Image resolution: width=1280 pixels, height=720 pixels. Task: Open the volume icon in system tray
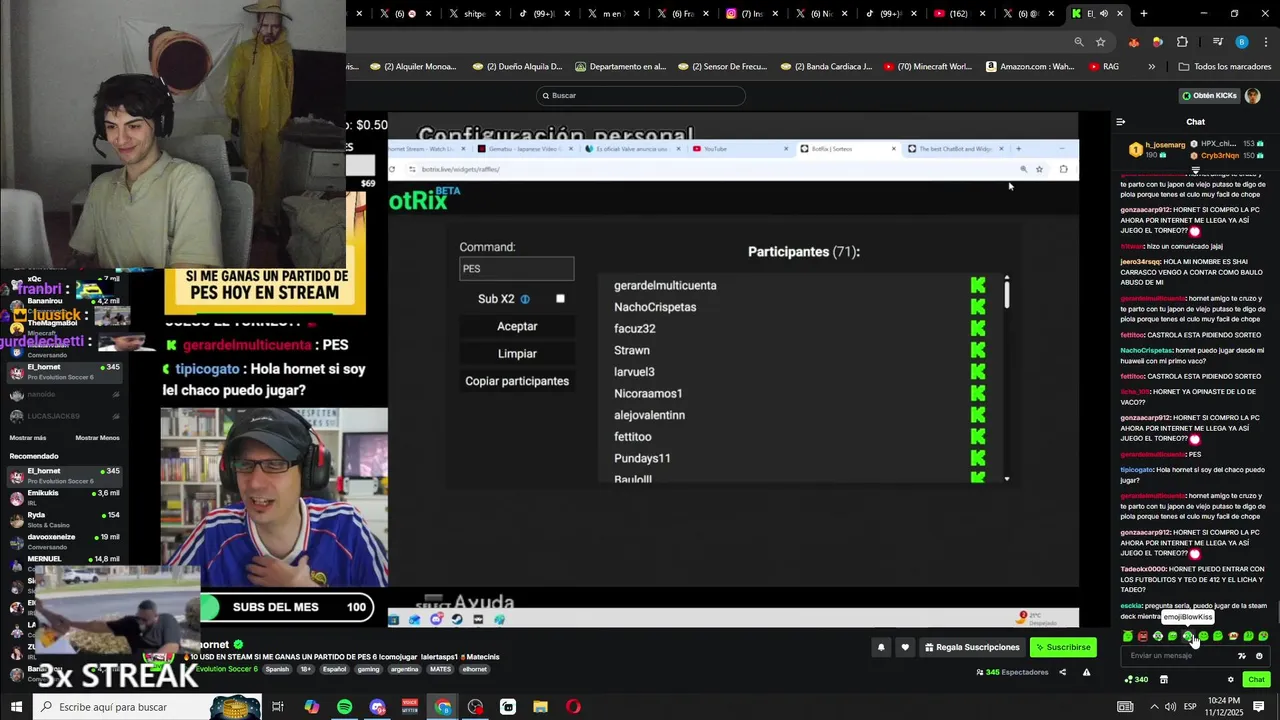point(1170,707)
